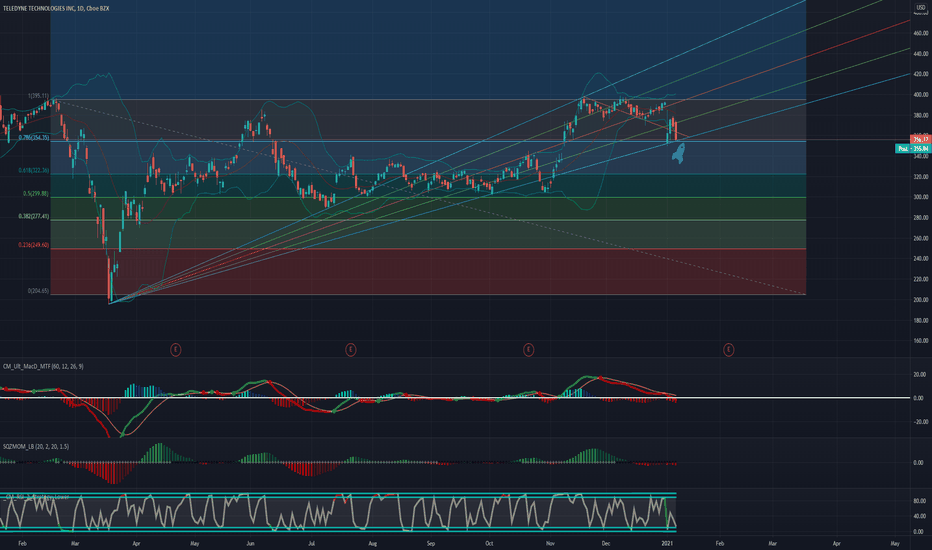Image resolution: width=932 pixels, height=550 pixels.
Task: Click the Nov label on the time axis
Action: 550,543
